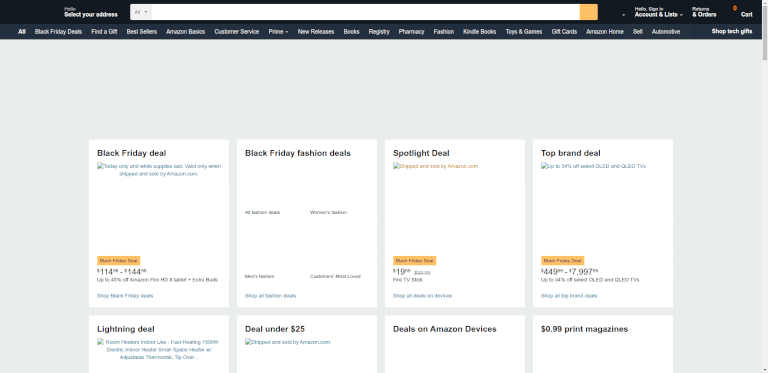Open Black Friday deal card image

coord(159,170)
